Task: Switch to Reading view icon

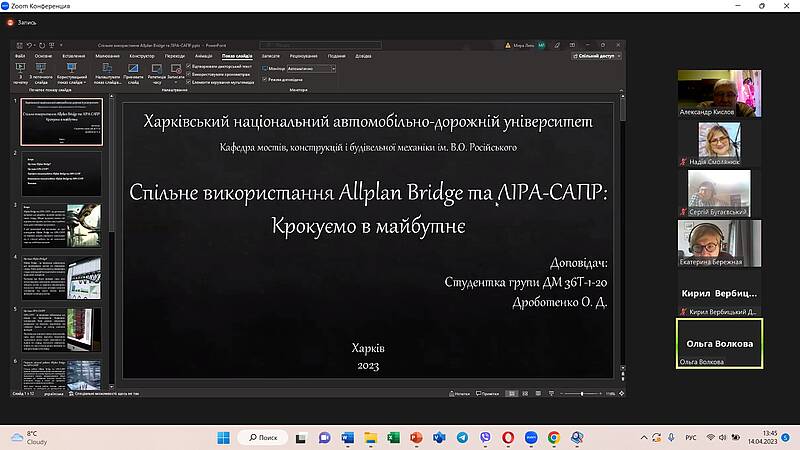Action: point(538,394)
